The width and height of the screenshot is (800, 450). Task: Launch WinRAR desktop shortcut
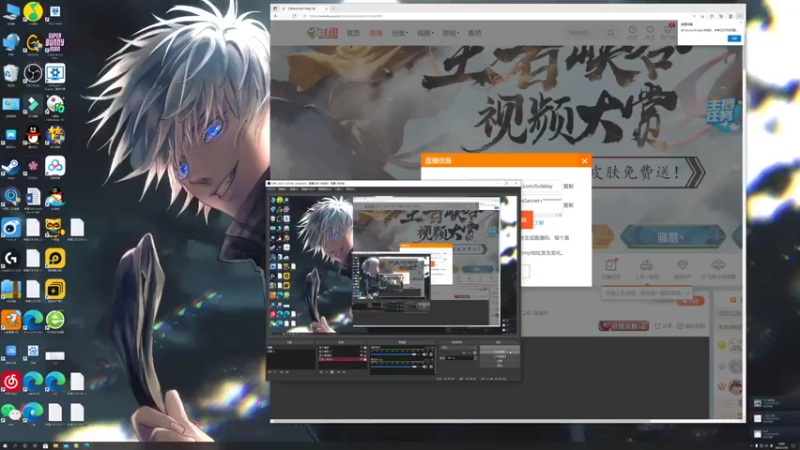[11, 290]
